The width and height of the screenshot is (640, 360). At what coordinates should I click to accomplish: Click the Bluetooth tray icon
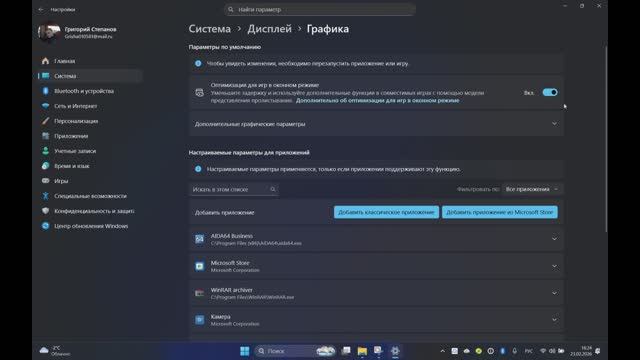click(502, 351)
